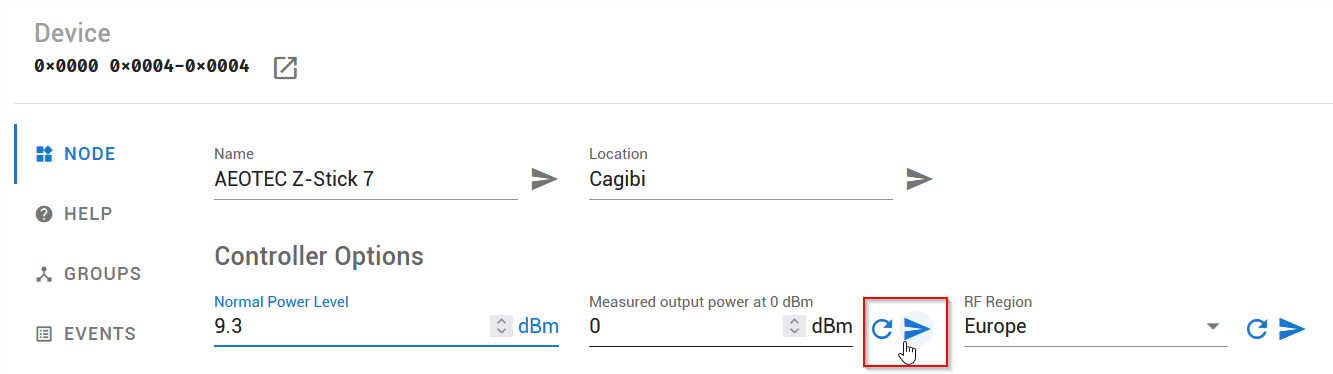Select the NODE tab
This screenshot has width=1333, height=374.
coord(76,154)
